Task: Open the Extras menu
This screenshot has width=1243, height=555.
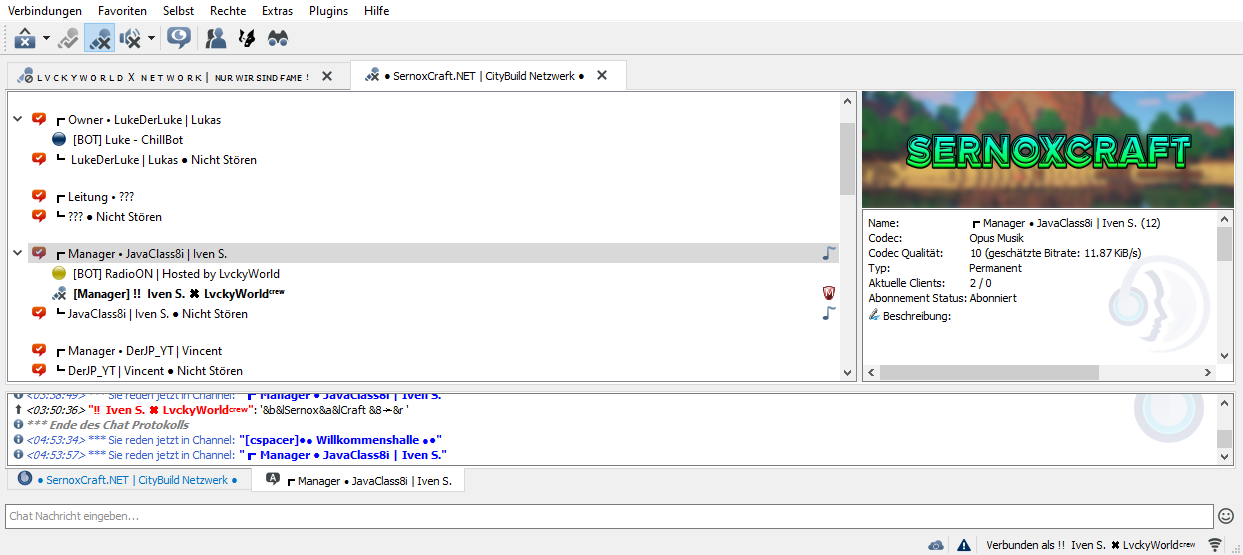Action: click(277, 11)
